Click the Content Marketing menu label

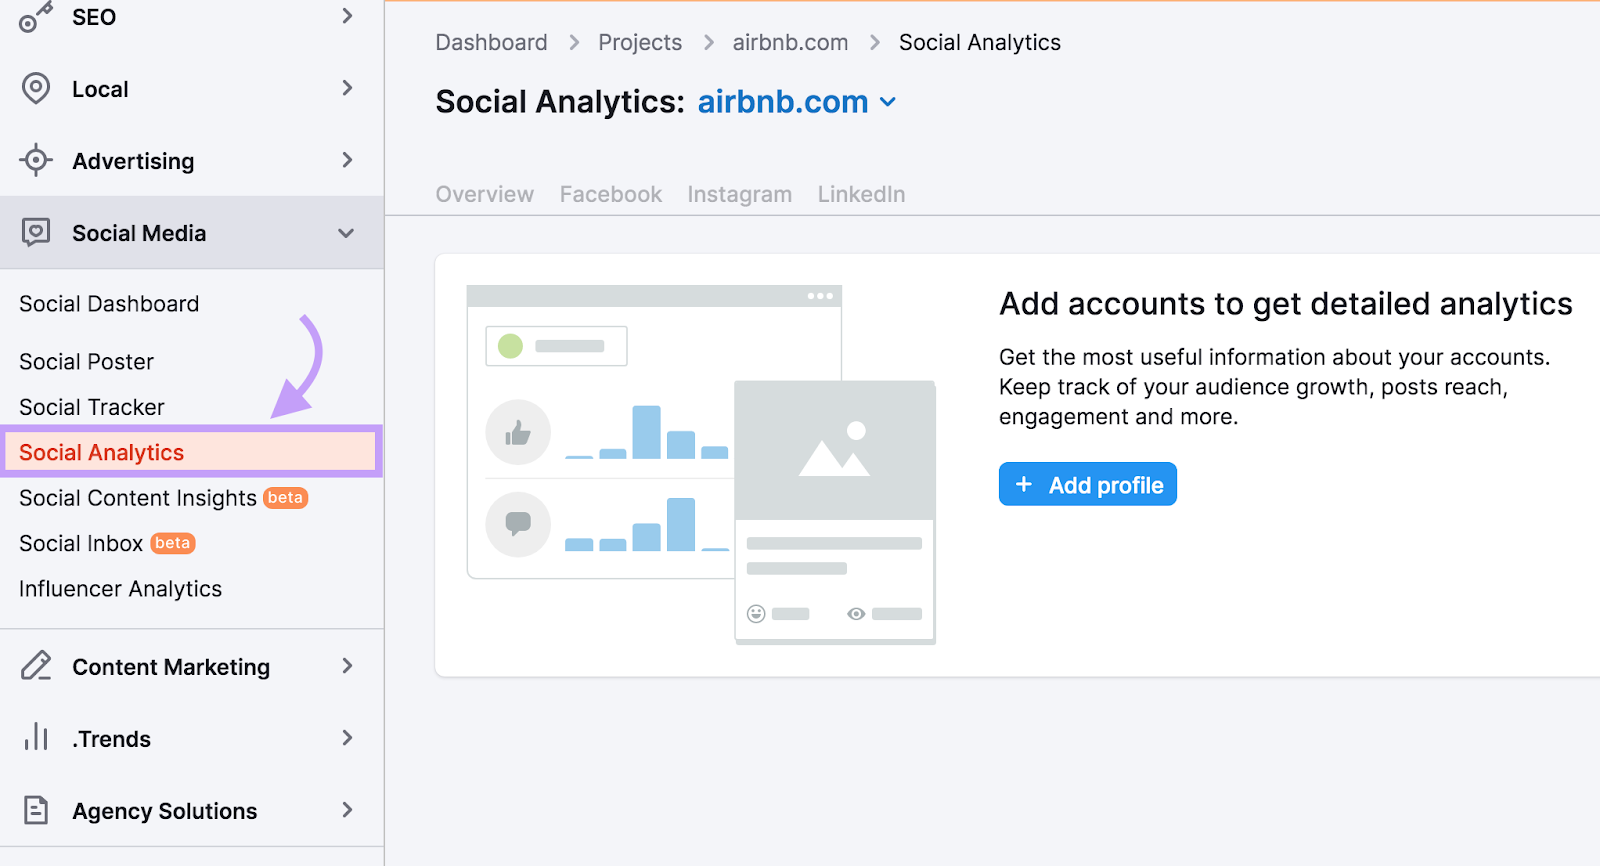171,667
